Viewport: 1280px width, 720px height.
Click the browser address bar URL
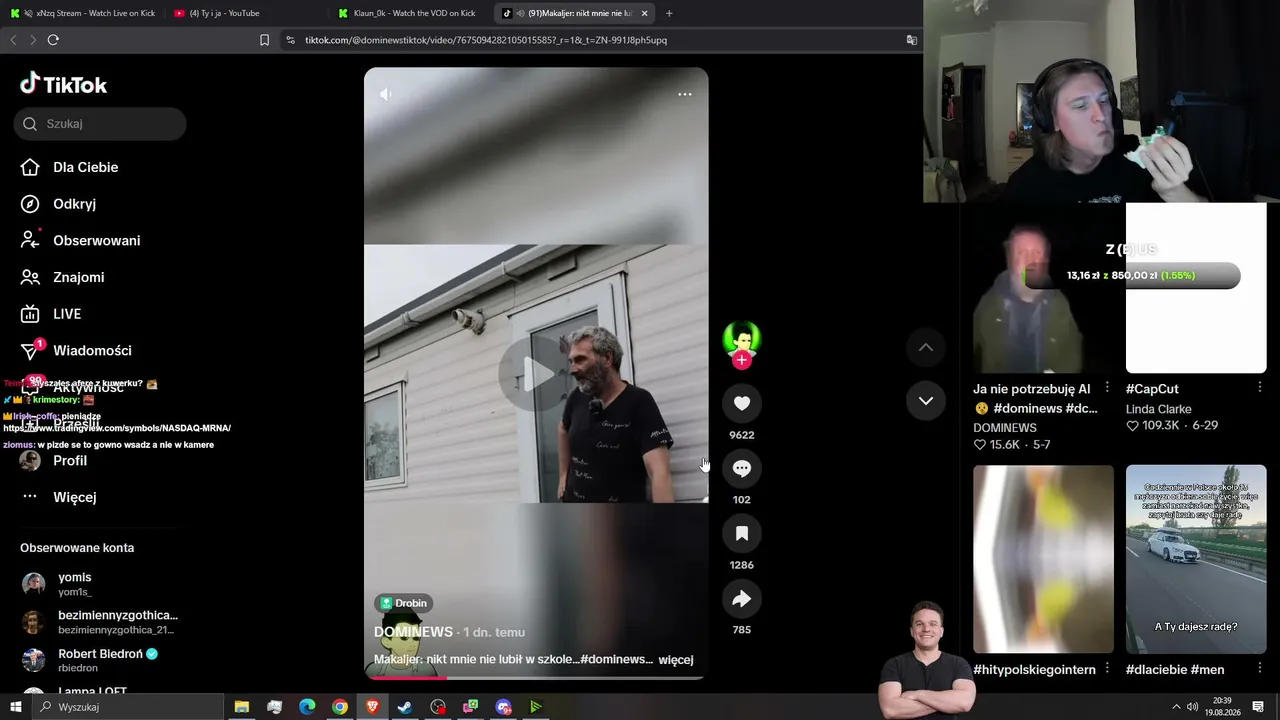pos(486,40)
